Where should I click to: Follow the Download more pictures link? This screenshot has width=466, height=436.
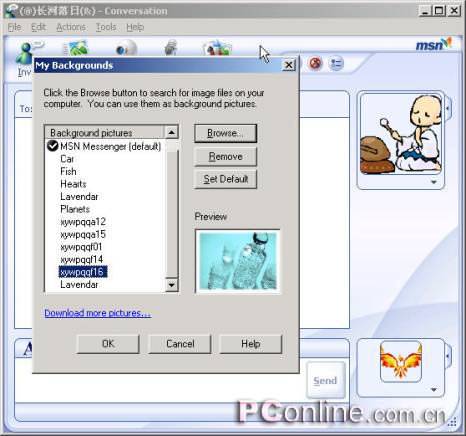point(97,313)
